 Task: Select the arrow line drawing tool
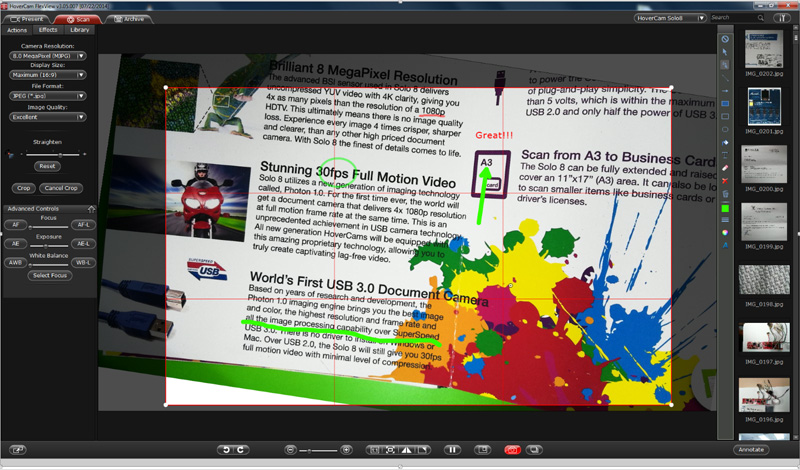click(725, 91)
